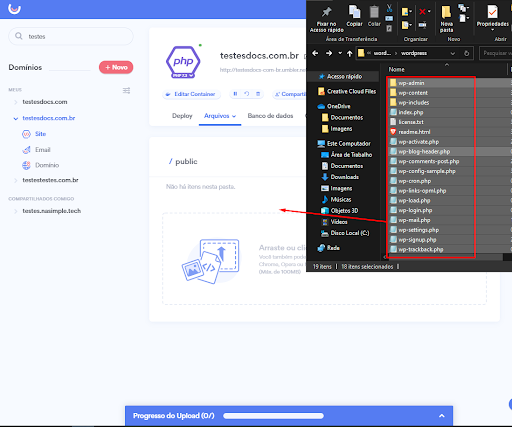Image resolution: width=512 pixels, height=427 pixels.
Task: Open Site under testesdocs.com.br
Action: (x=34, y=134)
